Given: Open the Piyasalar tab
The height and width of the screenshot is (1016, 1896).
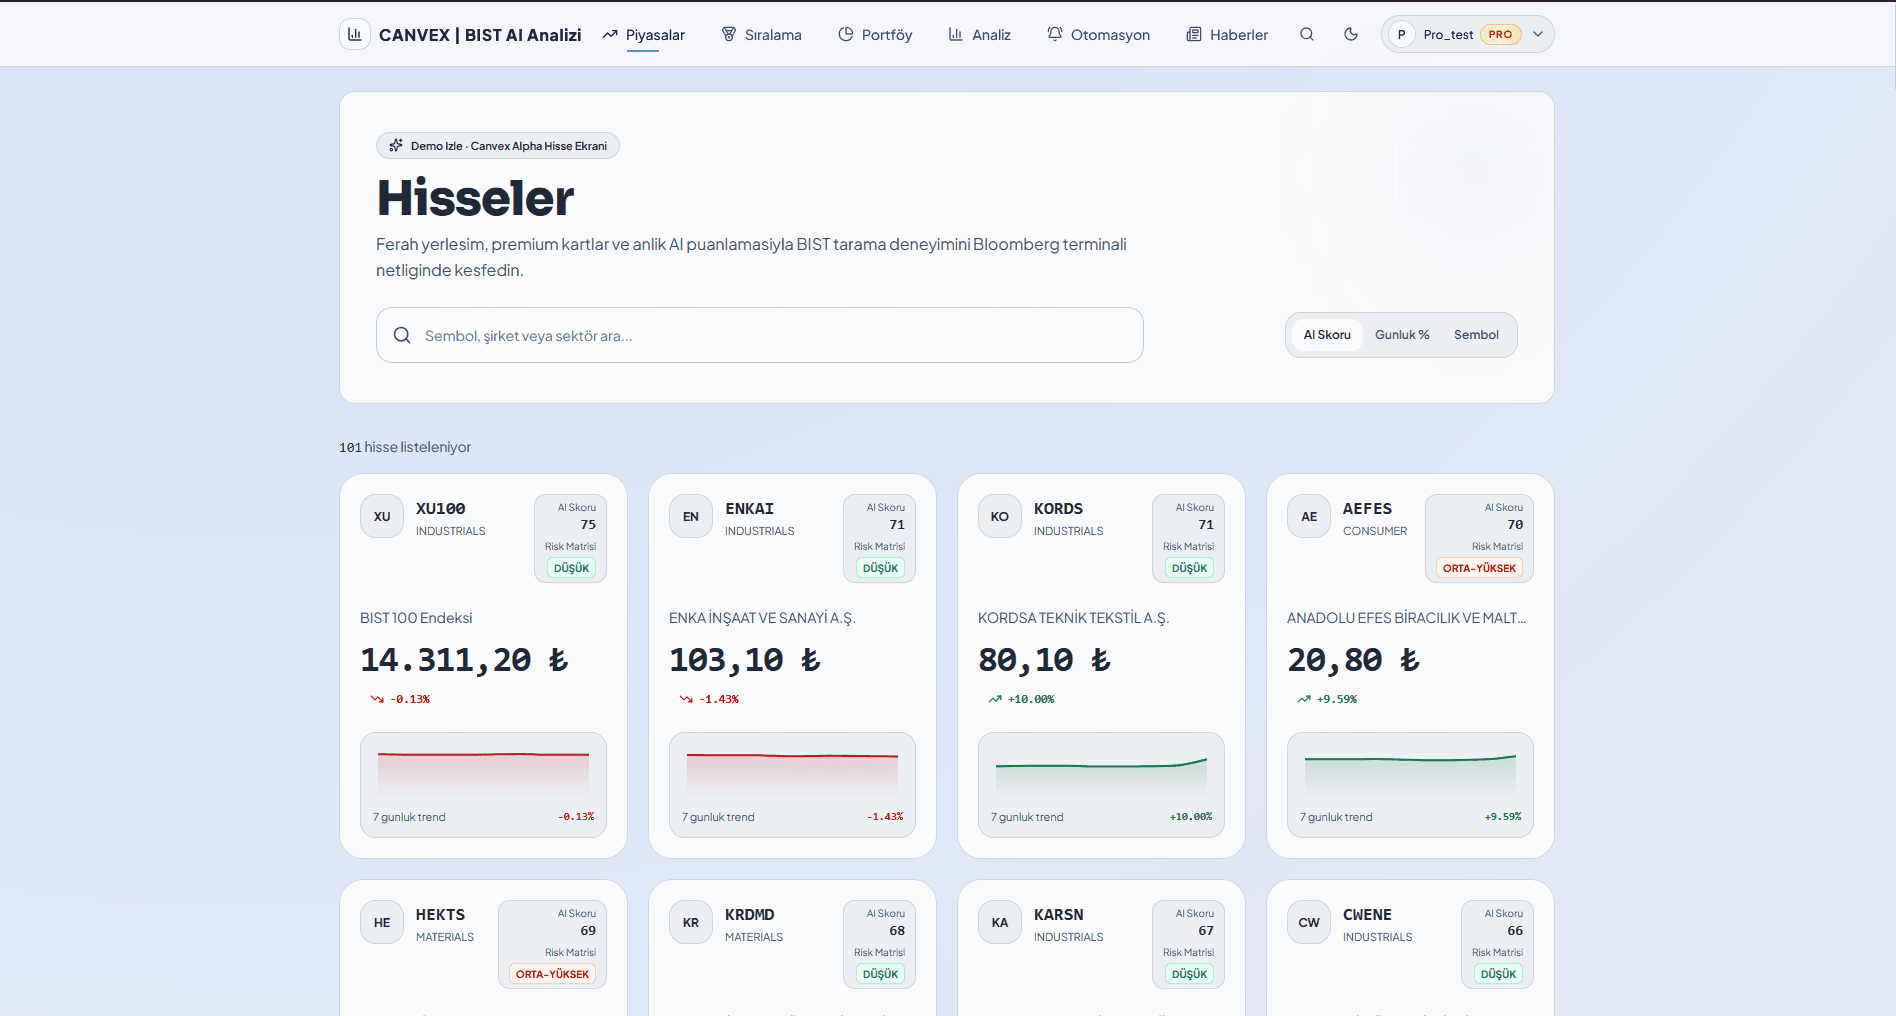Looking at the screenshot, I should click(x=643, y=35).
